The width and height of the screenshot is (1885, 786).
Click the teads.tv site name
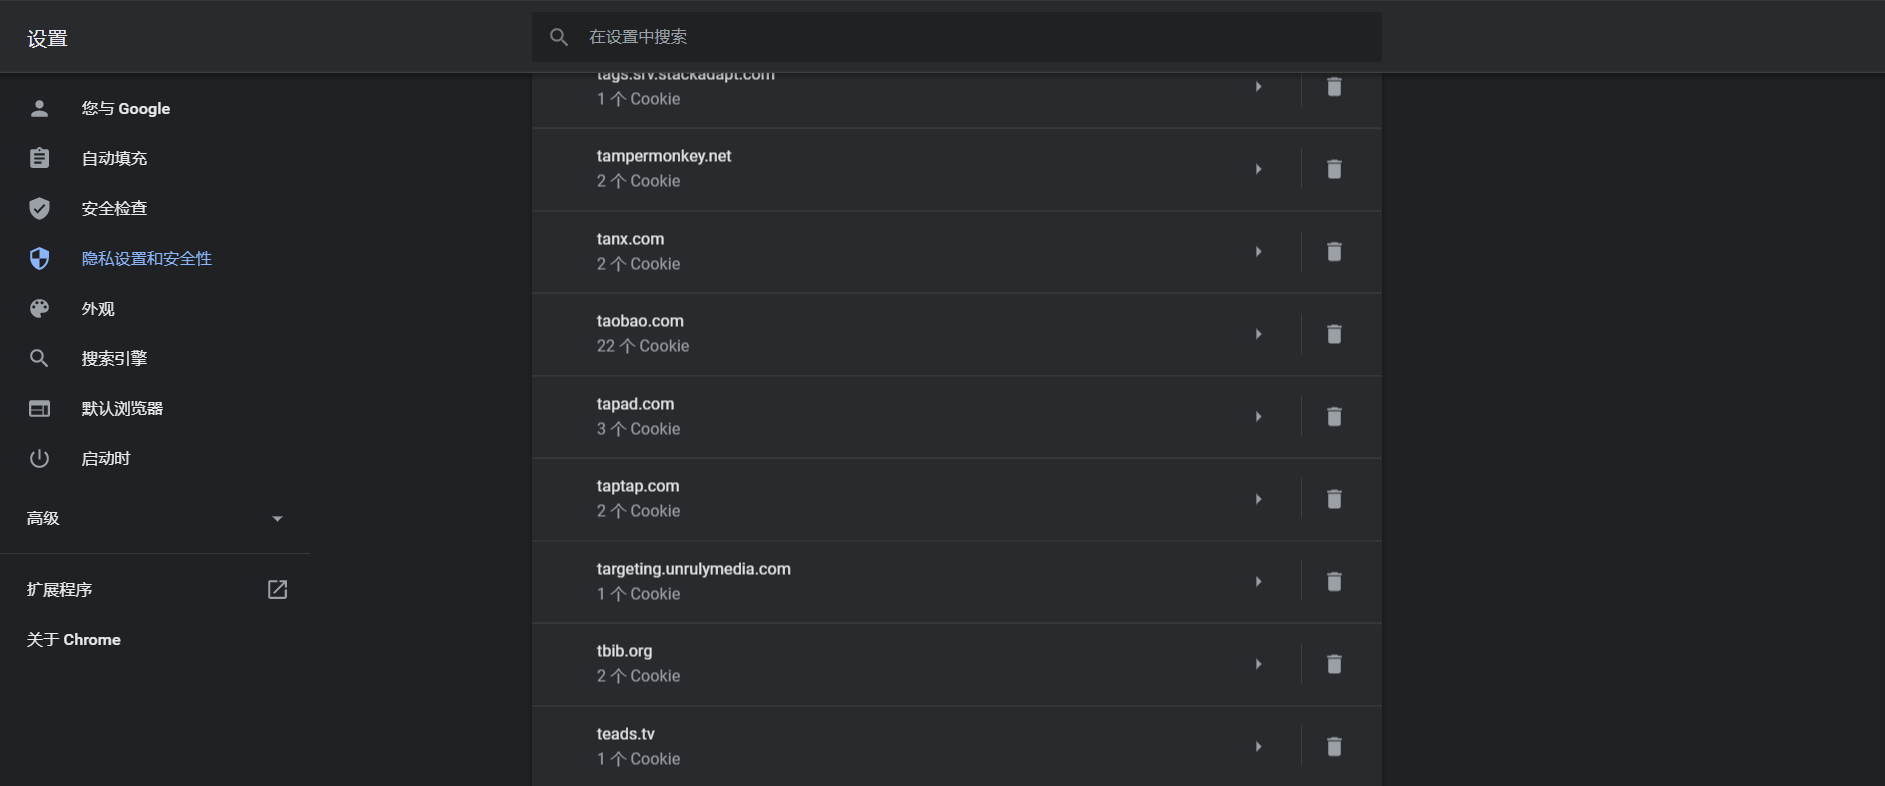coord(626,734)
